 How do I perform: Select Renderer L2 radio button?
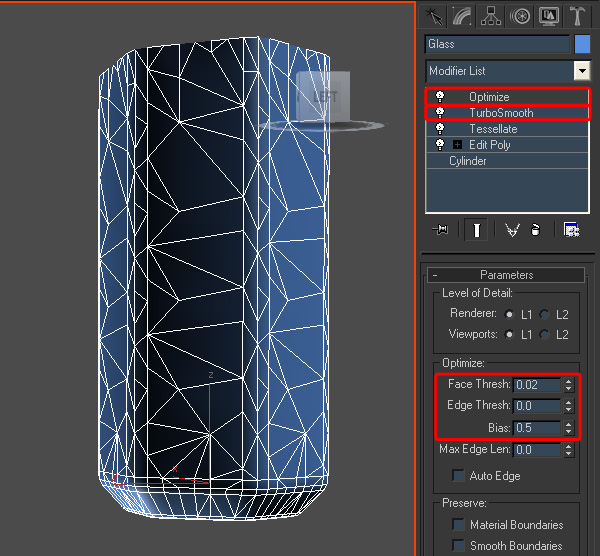pyautogui.click(x=545, y=315)
